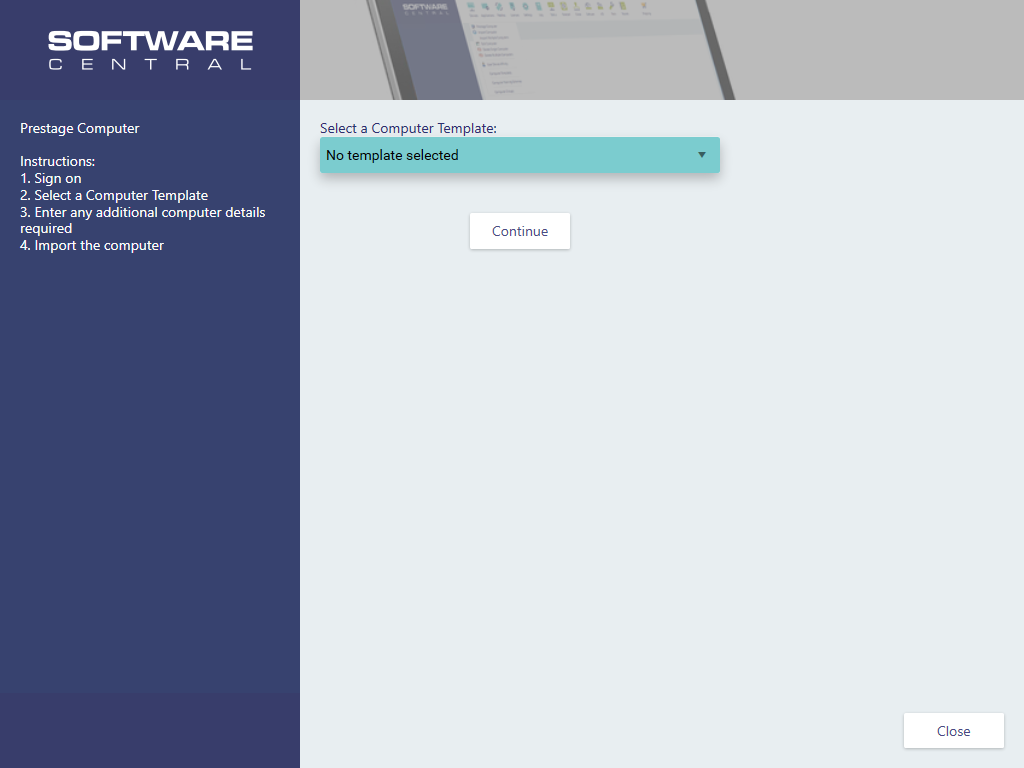Click the word "CENTRAL" in the logo
This screenshot has width=1024, height=768.
click(x=150, y=65)
